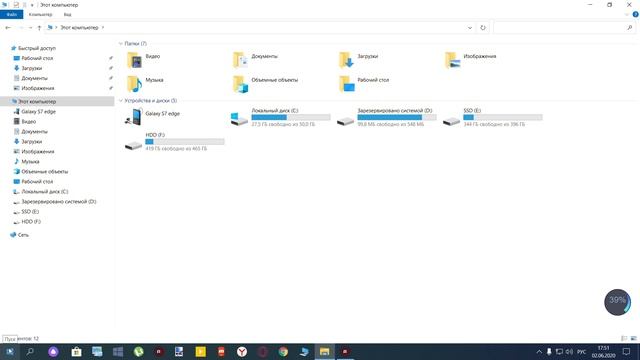Open the File Explorer taskbar icon

click(324, 351)
